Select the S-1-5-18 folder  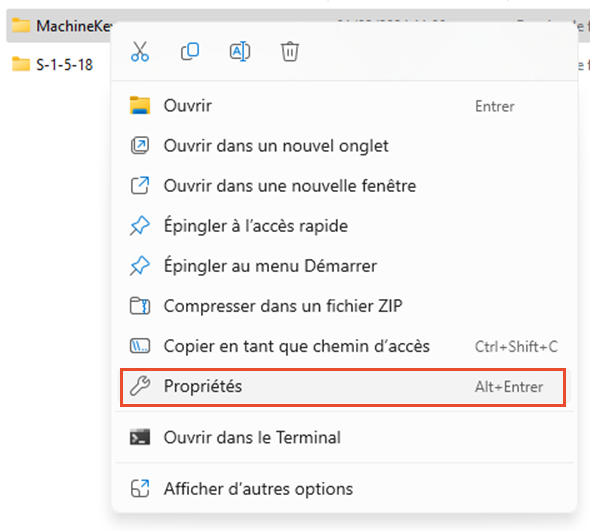[x=53, y=64]
